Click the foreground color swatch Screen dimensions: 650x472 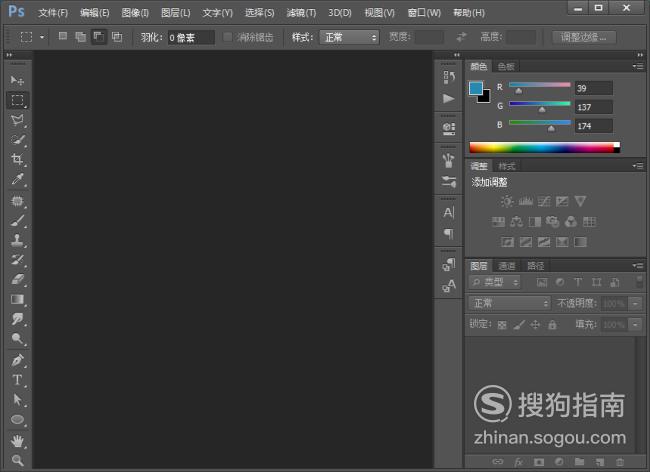pos(475,88)
